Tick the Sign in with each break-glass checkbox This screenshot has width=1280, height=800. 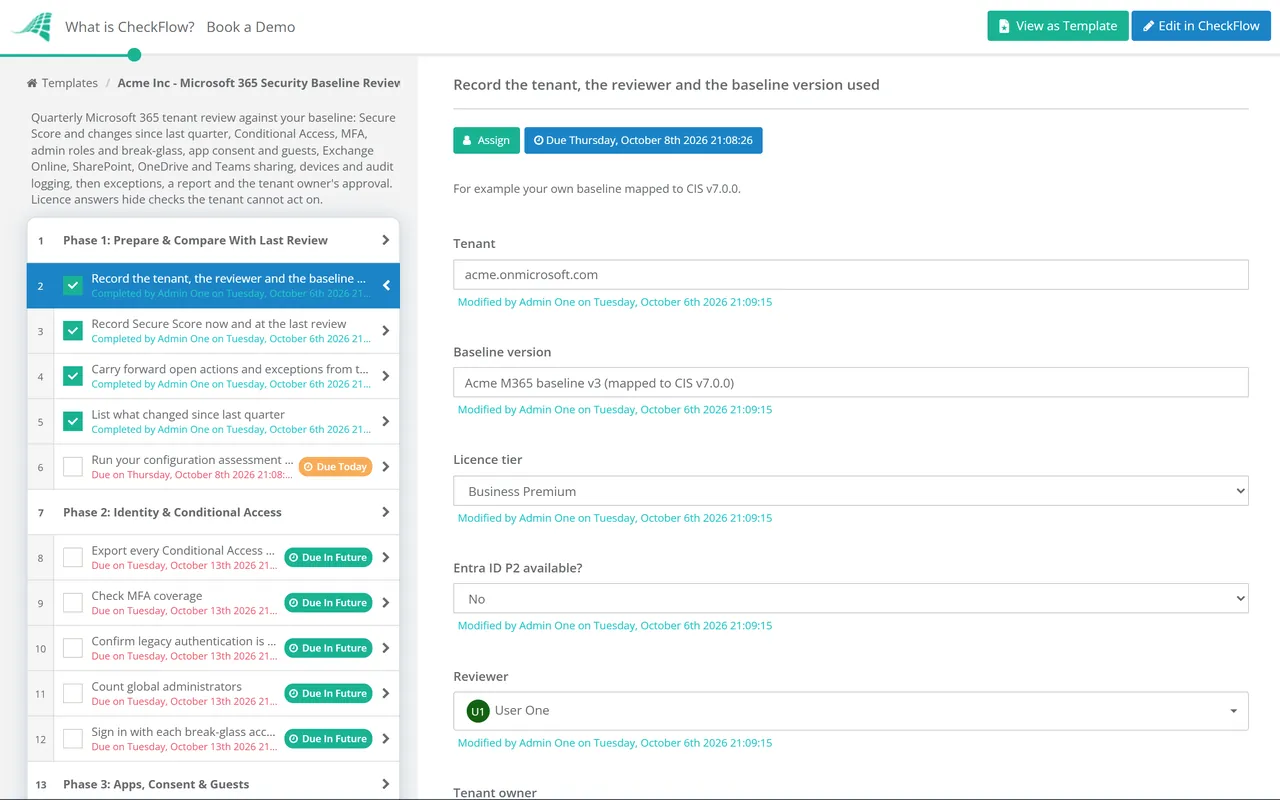click(73, 739)
